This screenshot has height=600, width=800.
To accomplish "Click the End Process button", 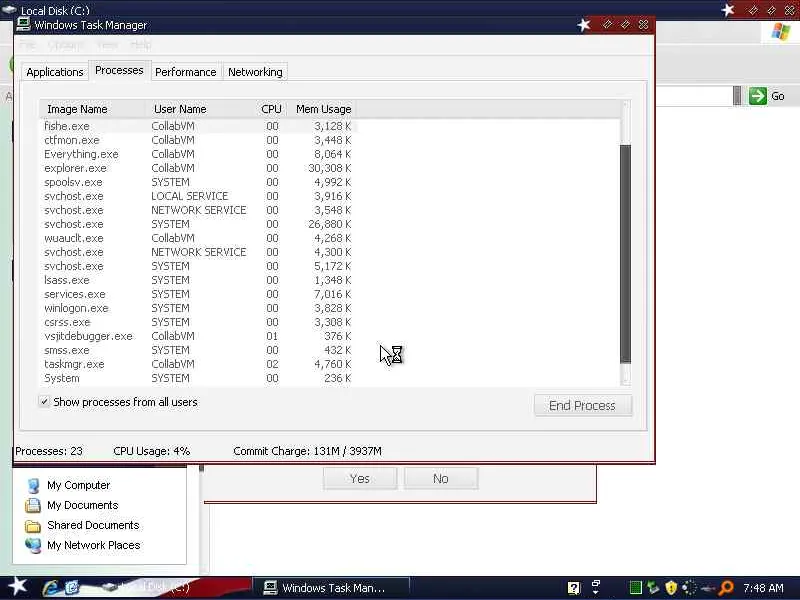I will 583,406.
